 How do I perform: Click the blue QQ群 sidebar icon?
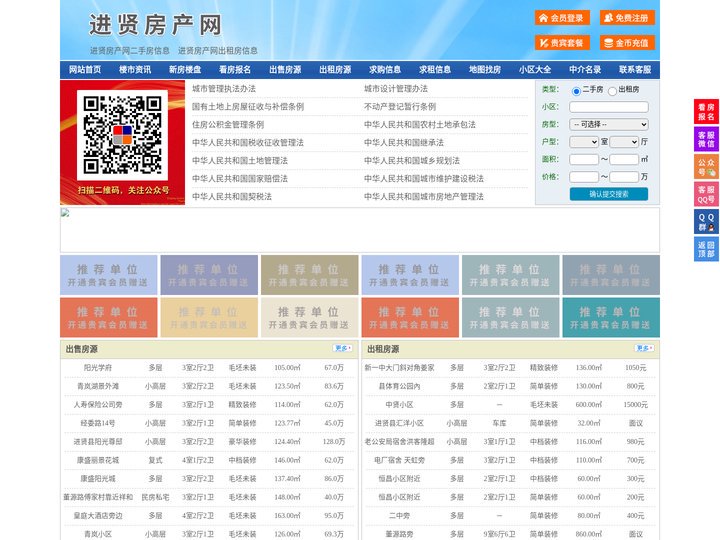click(x=706, y=222)
